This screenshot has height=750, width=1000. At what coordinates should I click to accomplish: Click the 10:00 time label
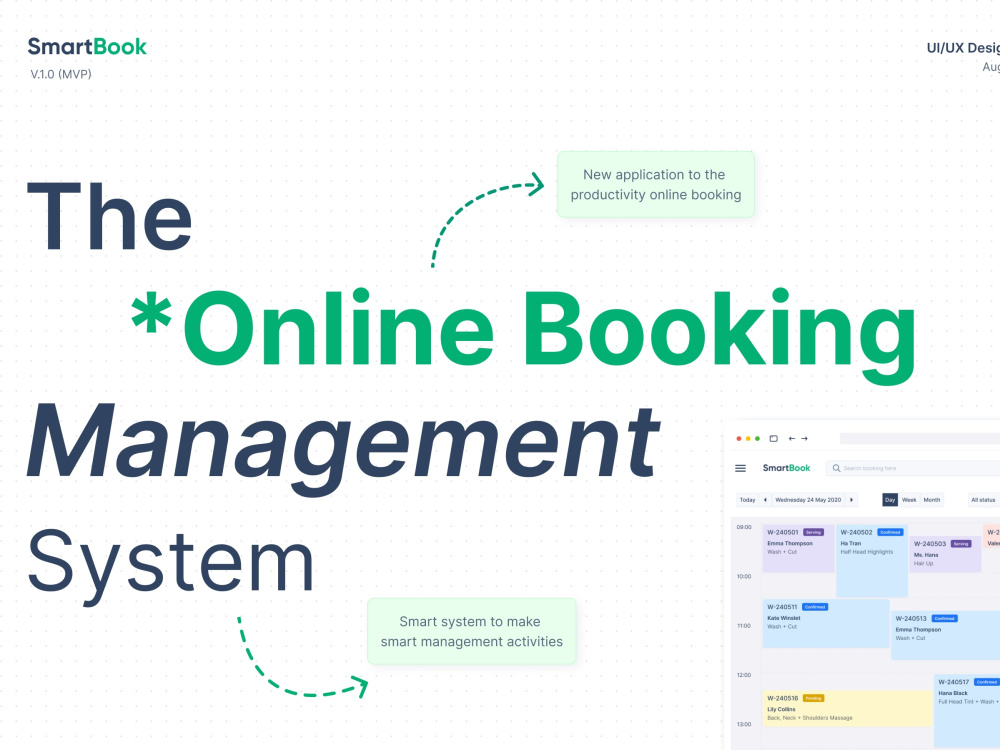744,577
